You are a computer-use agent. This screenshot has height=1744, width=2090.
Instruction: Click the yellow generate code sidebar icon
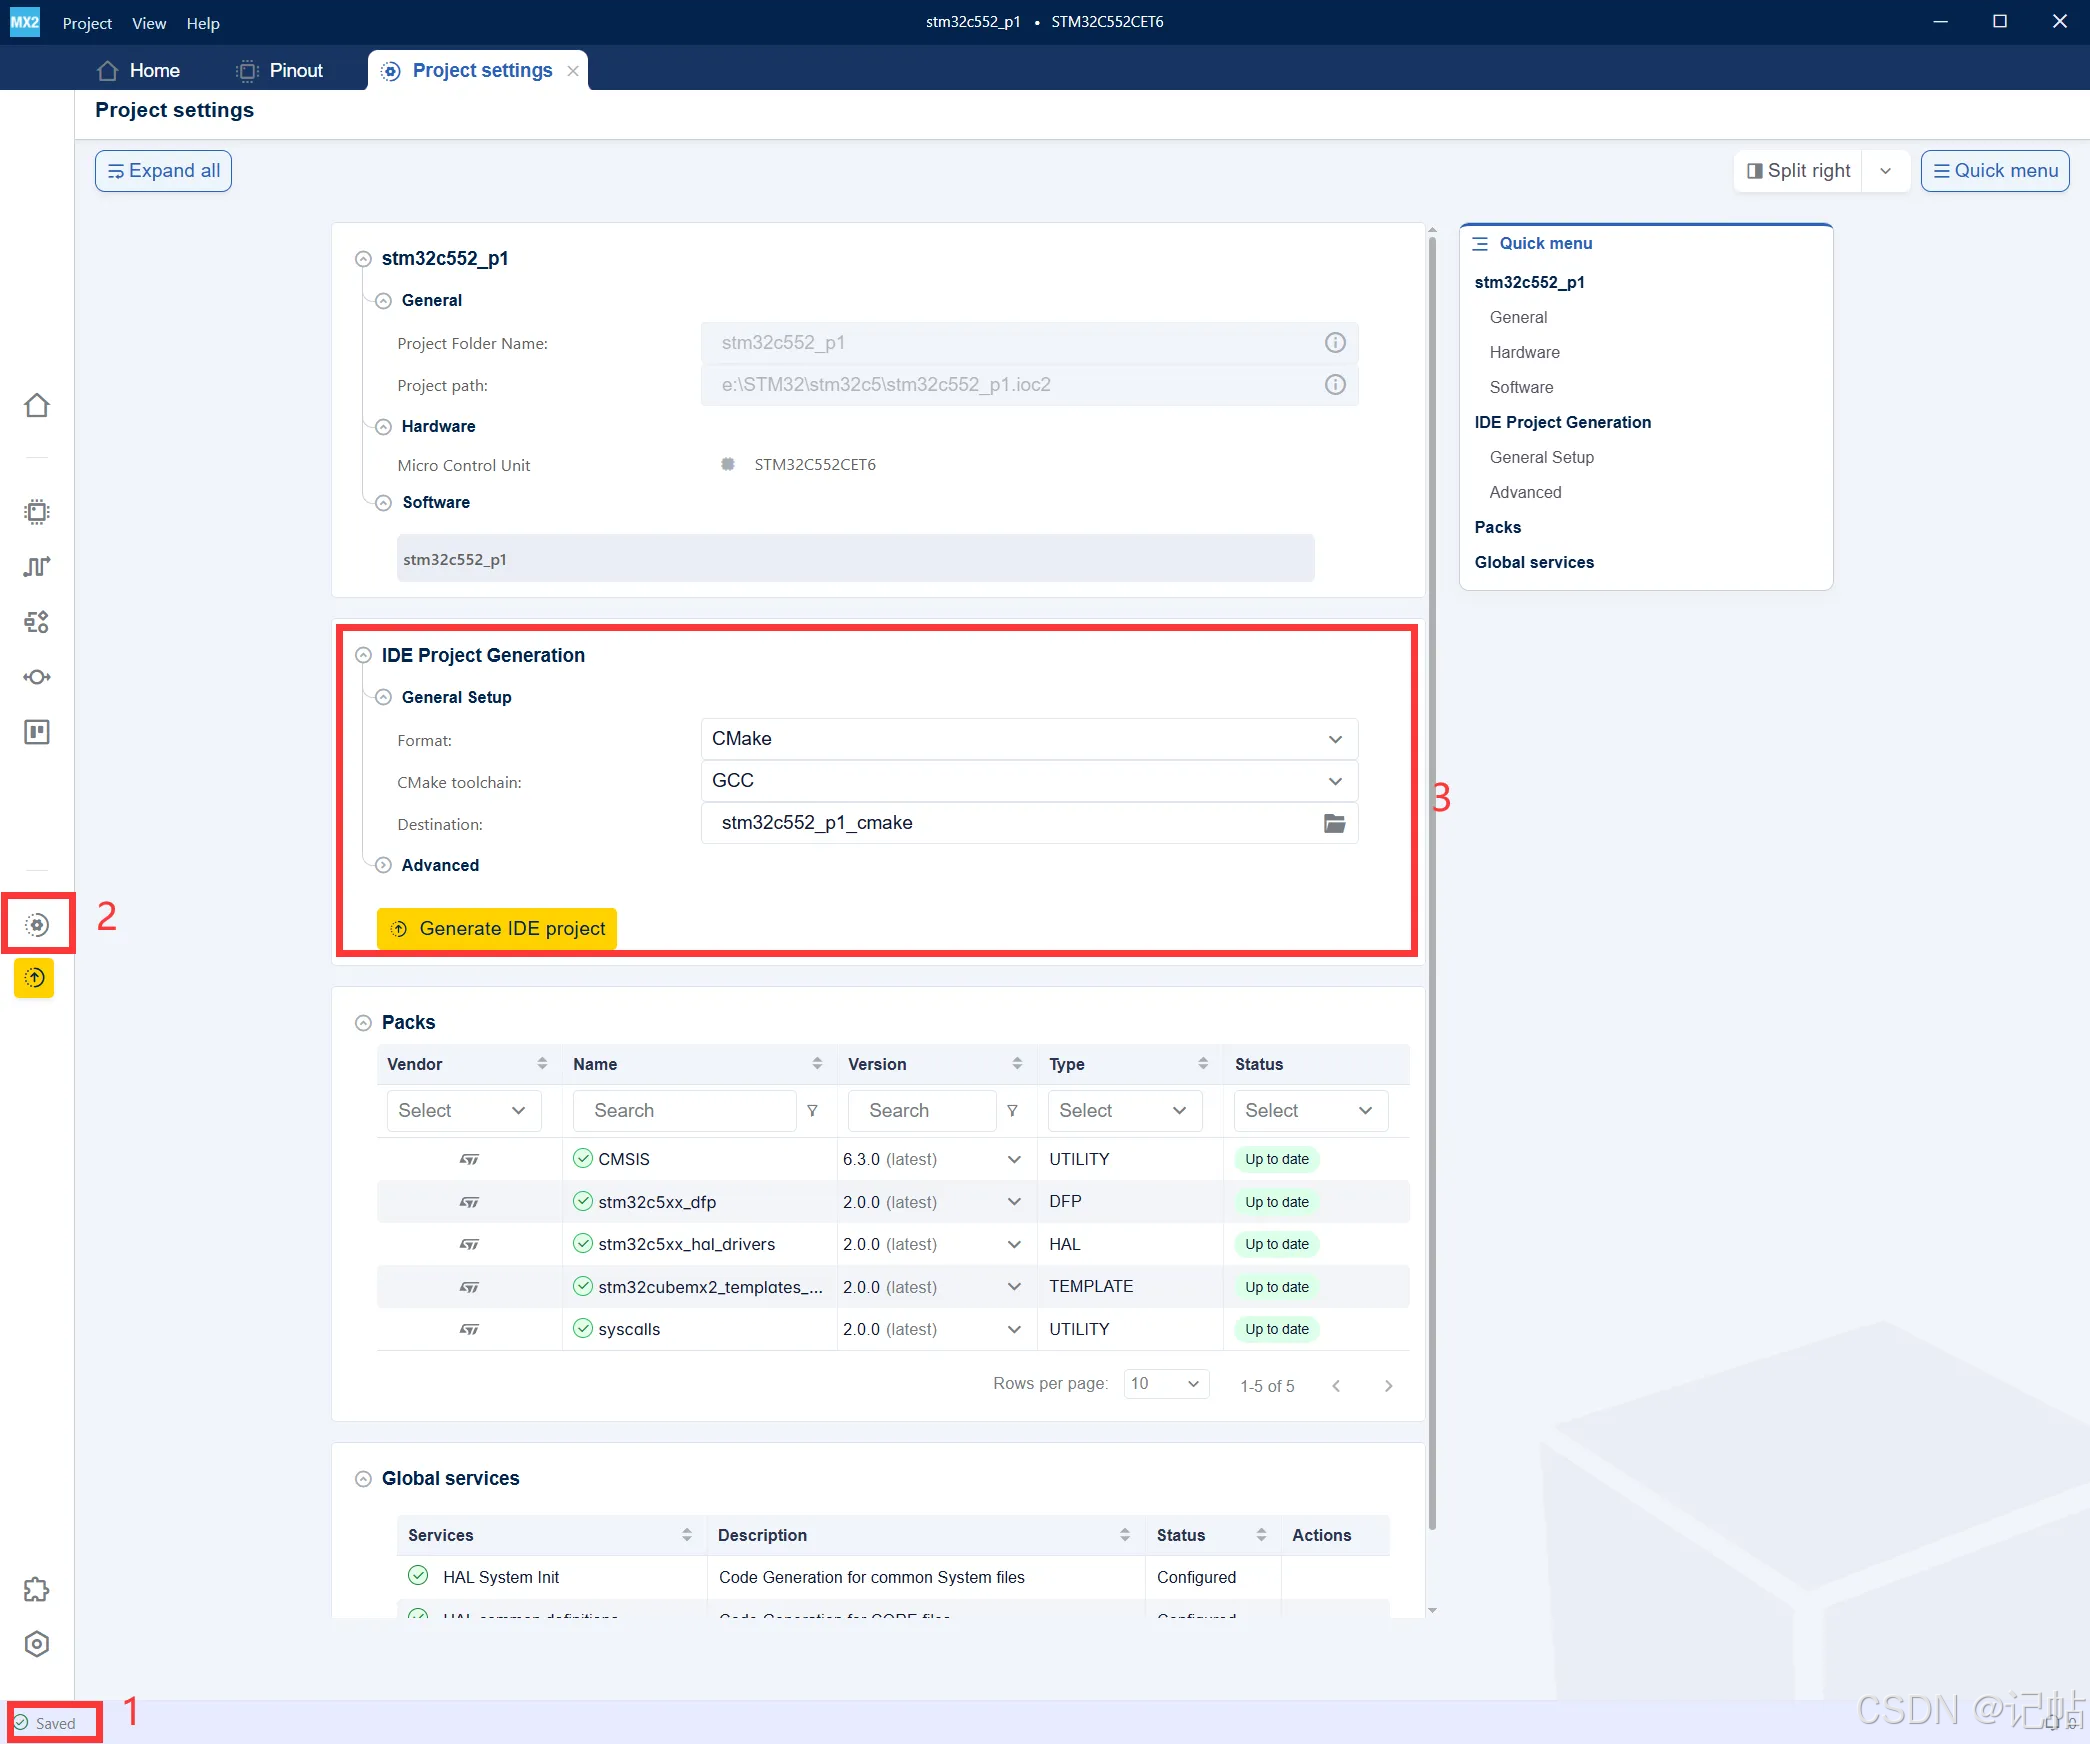[x=34, y=978]
